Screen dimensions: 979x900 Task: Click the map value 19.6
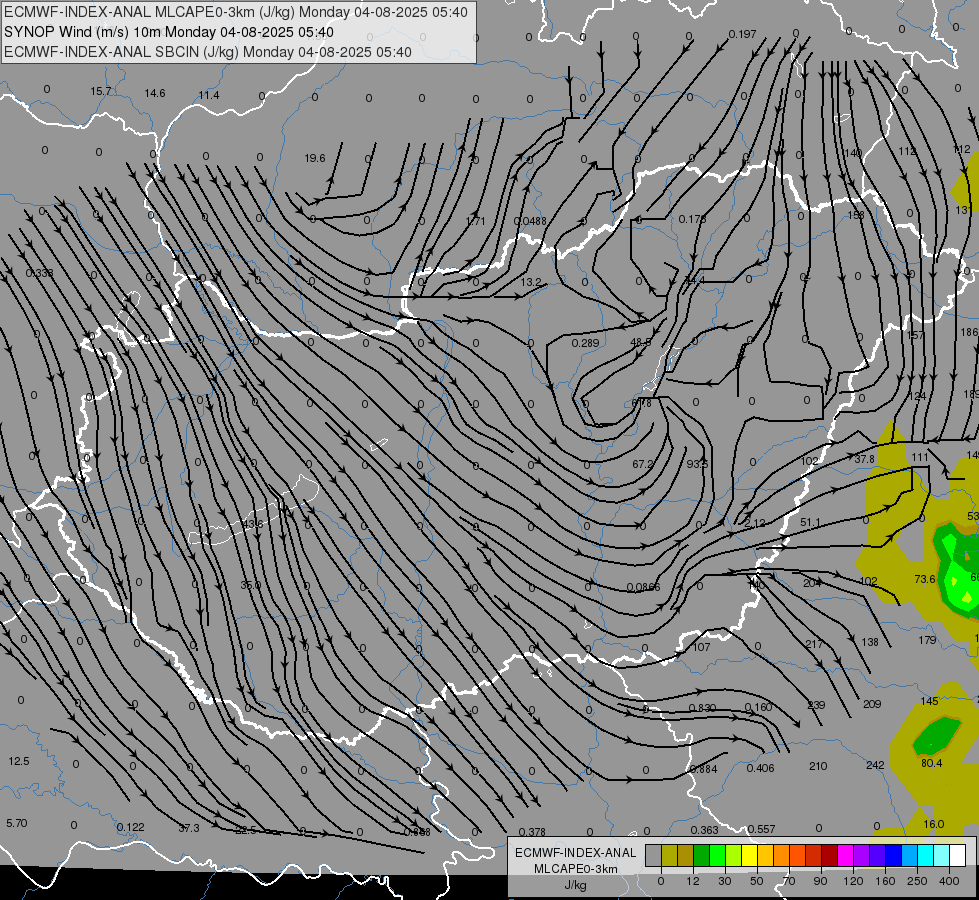315,158
